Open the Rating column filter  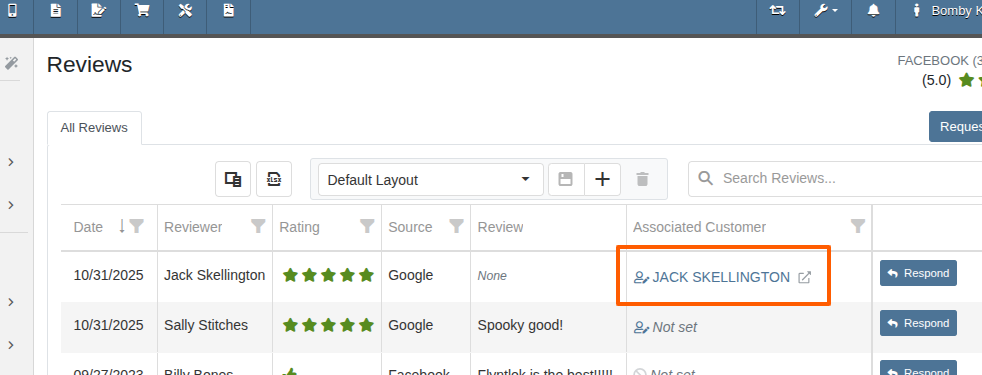[367, 226]
